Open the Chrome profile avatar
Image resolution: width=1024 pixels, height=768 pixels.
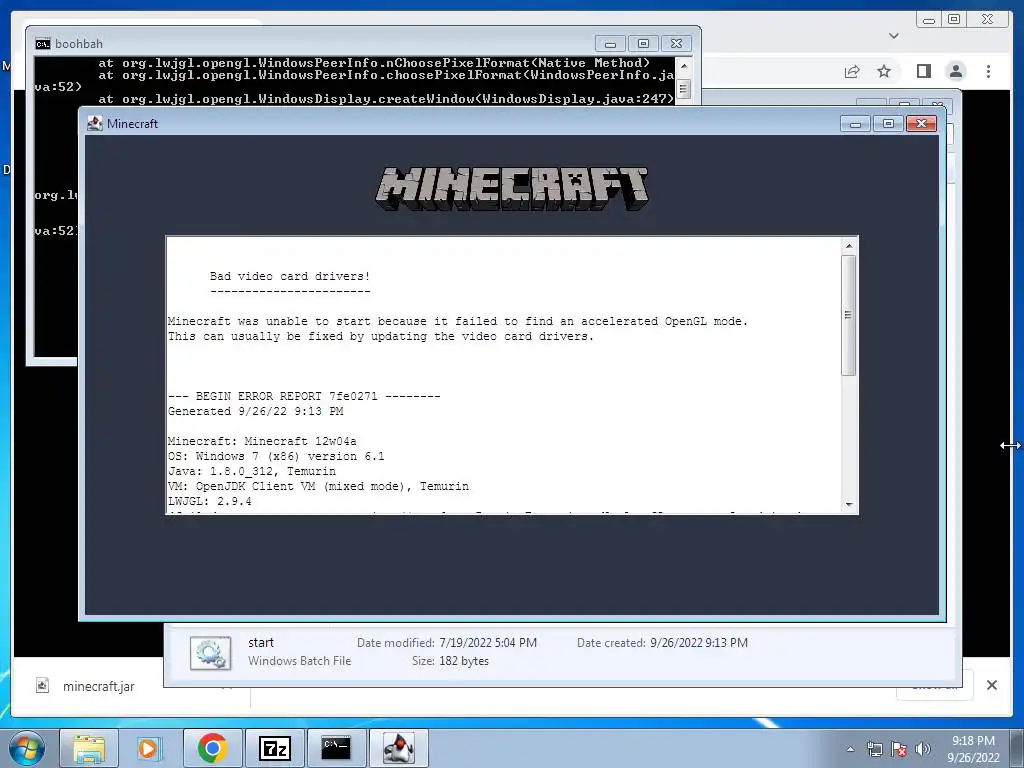pyautogui.click(x=955, y=71)
